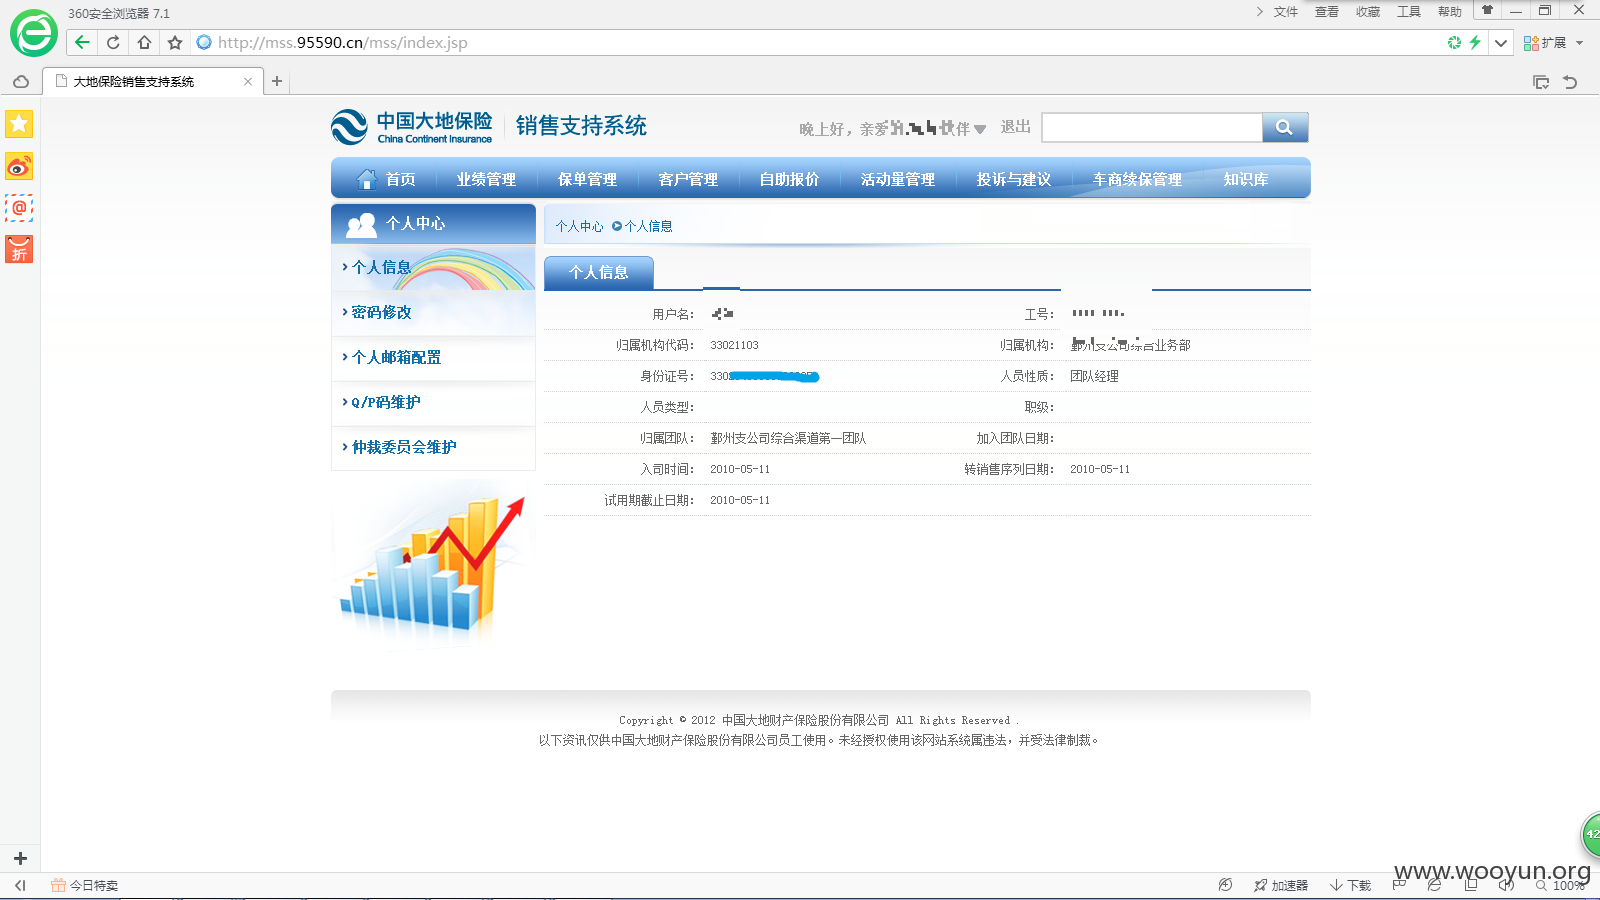Viewport: 1600px width, 900px height.
Task: Open the 帮助 menu
Action: click(x=1450, y=12)
